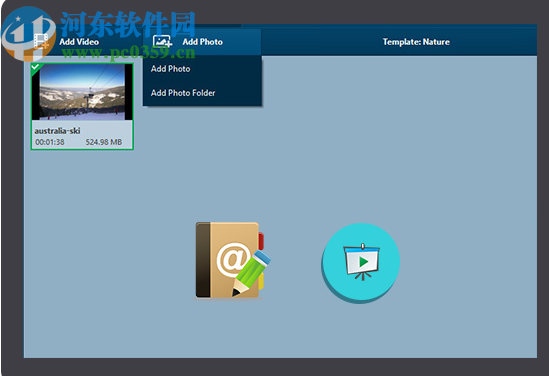The height and width of the screenshot is (376, 549).
Task: Choose Add Photo from the dropdown menu
Action: [171, 69]
